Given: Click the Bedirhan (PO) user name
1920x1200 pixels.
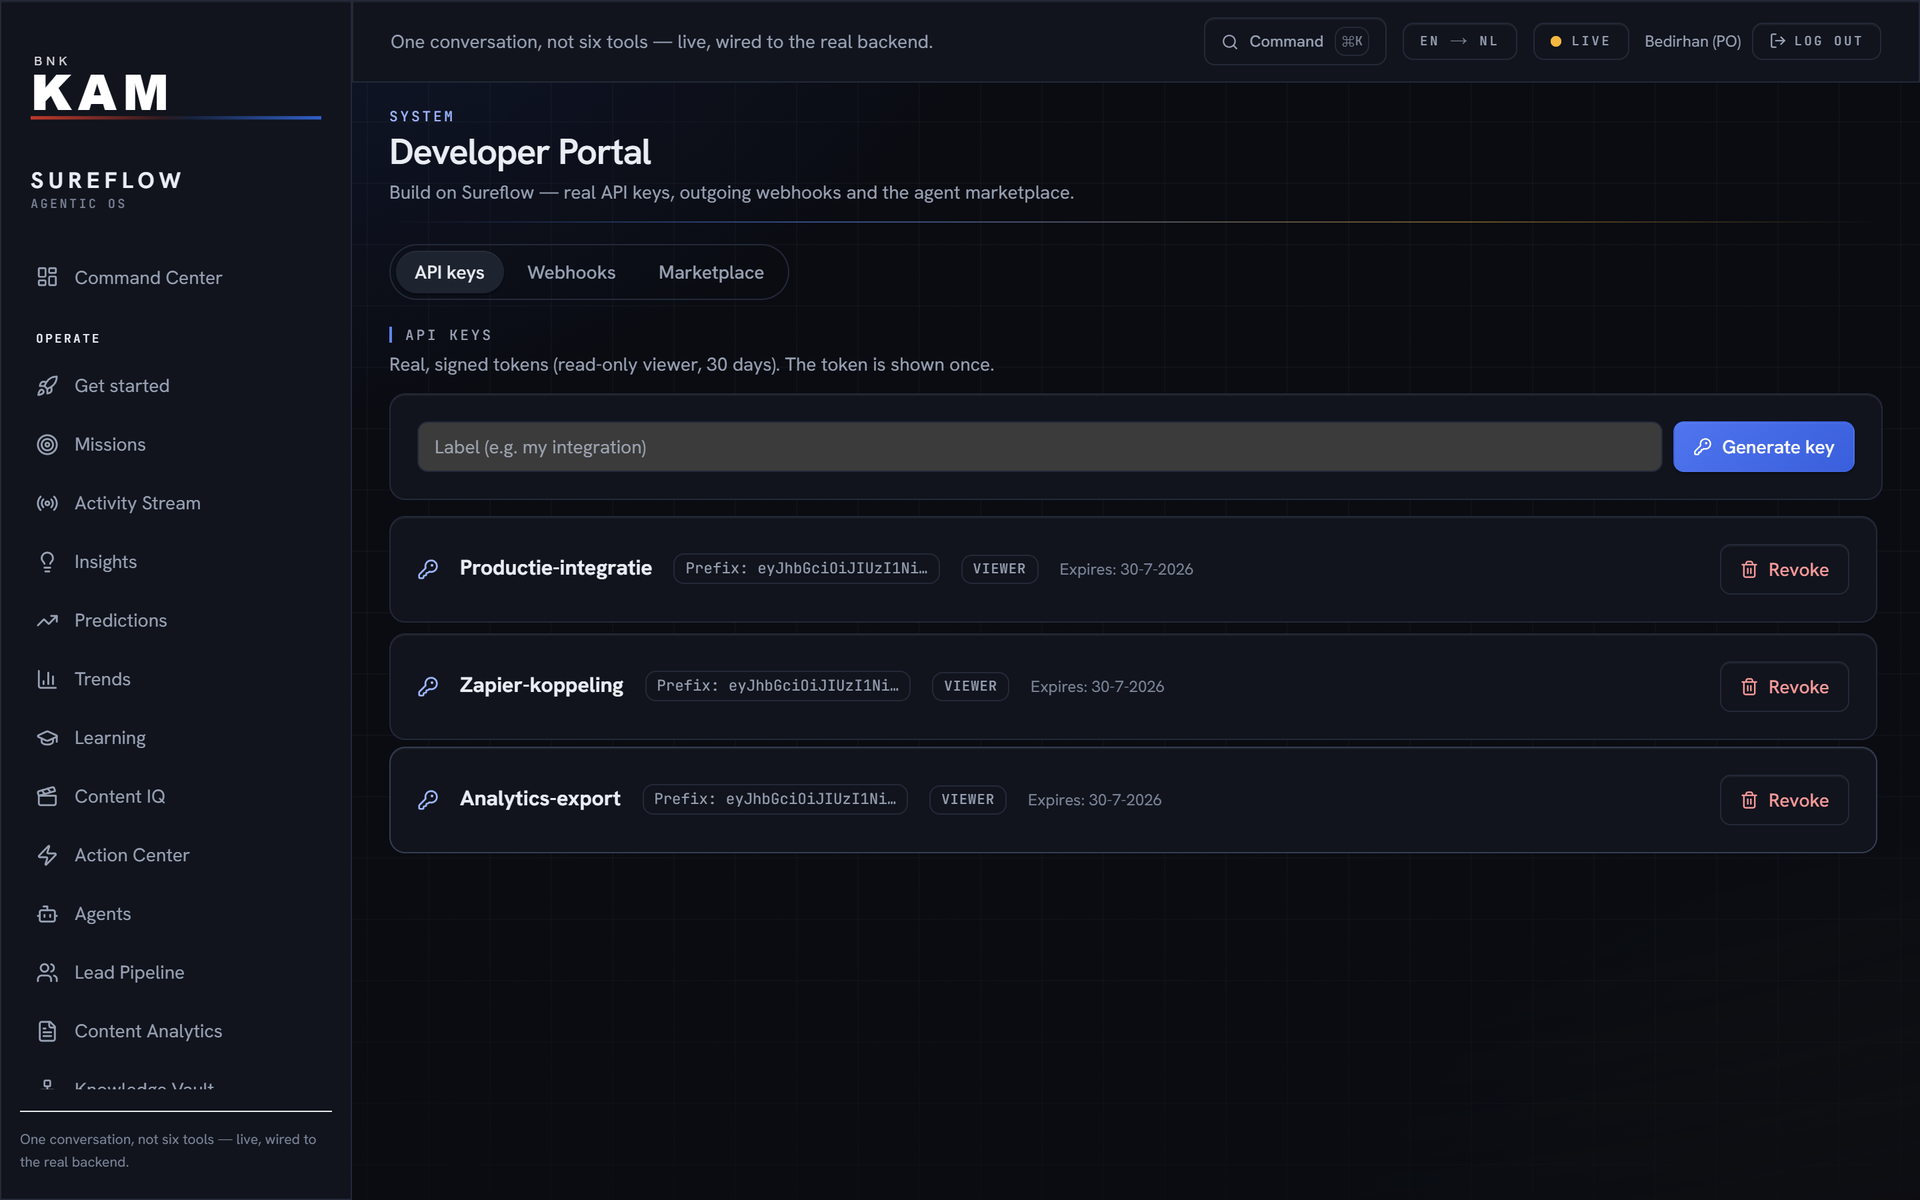Looking at the screenshot, I should coord(1692,41).
